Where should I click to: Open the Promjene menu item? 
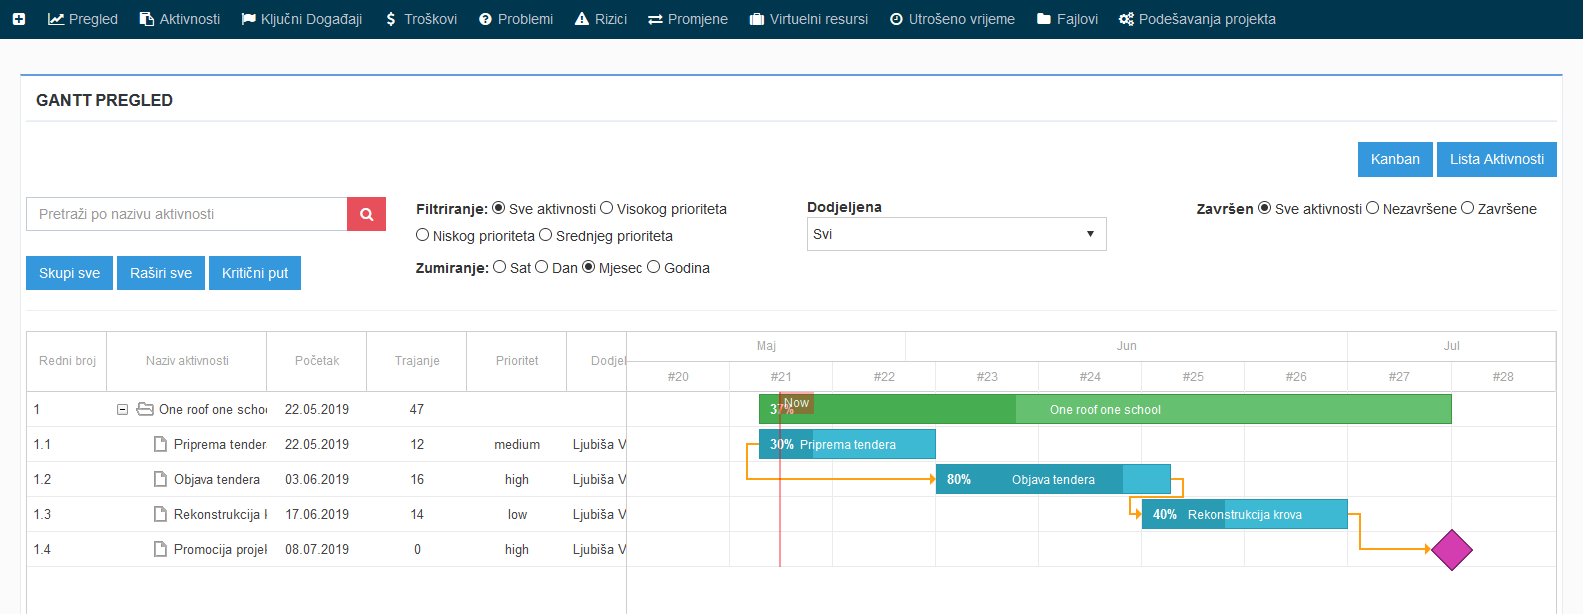pos(688,19)
